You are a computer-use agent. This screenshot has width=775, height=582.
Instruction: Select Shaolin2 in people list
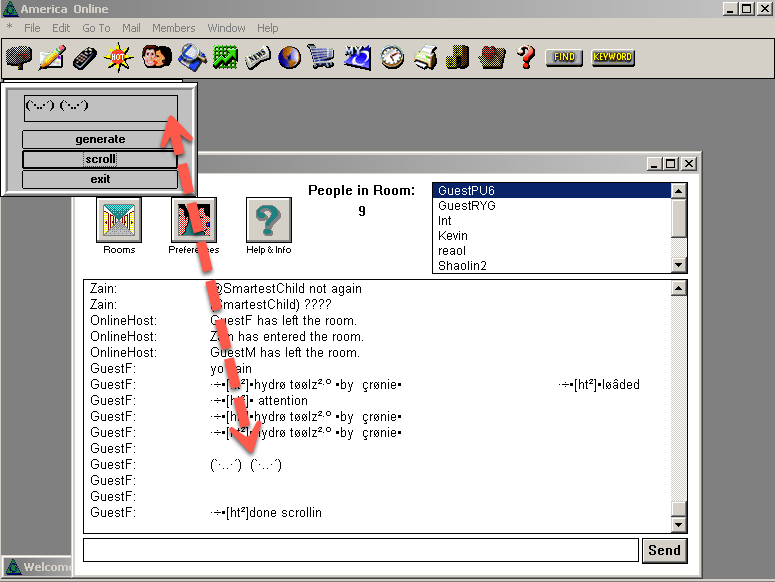552,266
